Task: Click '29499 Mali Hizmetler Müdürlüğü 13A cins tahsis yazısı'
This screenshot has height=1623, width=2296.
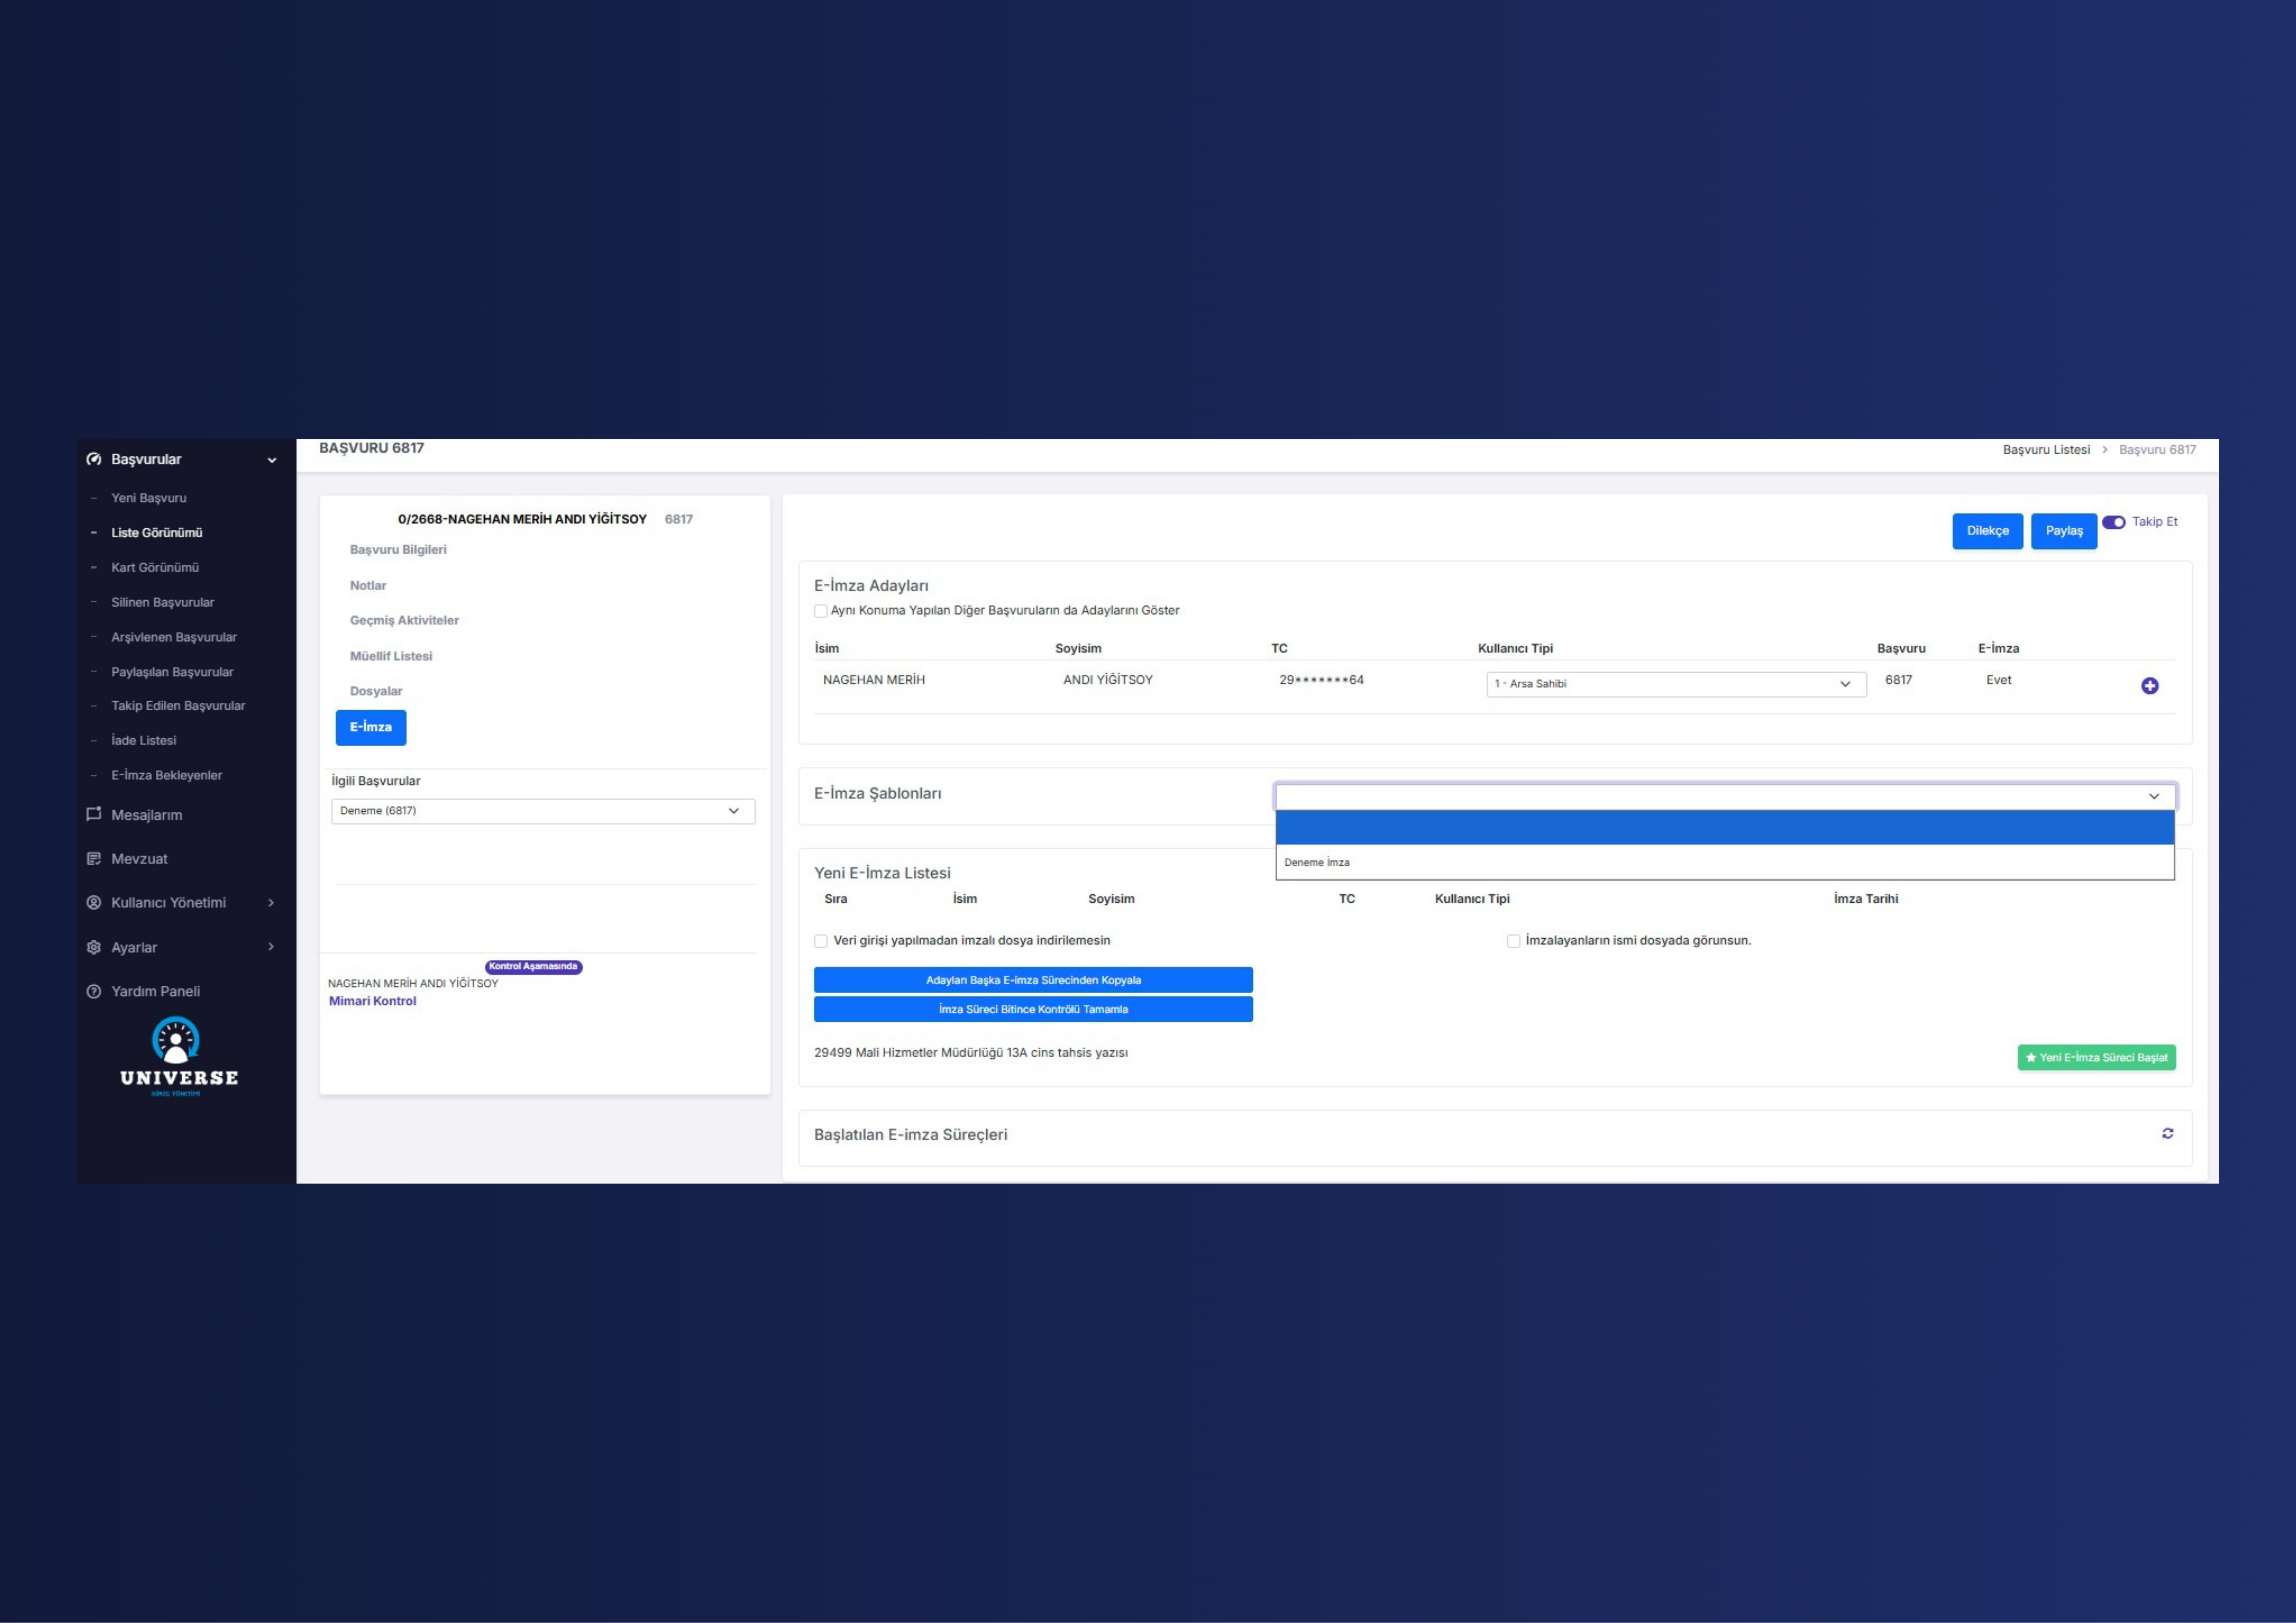Action: 971,1053
